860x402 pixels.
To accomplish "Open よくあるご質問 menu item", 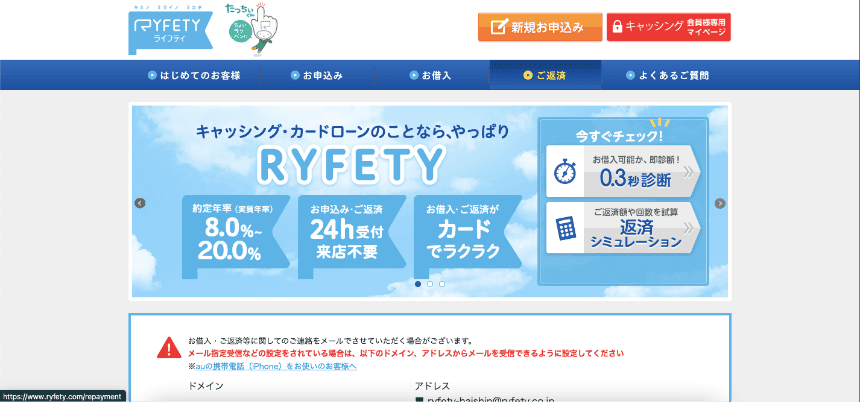I will 667,76.
